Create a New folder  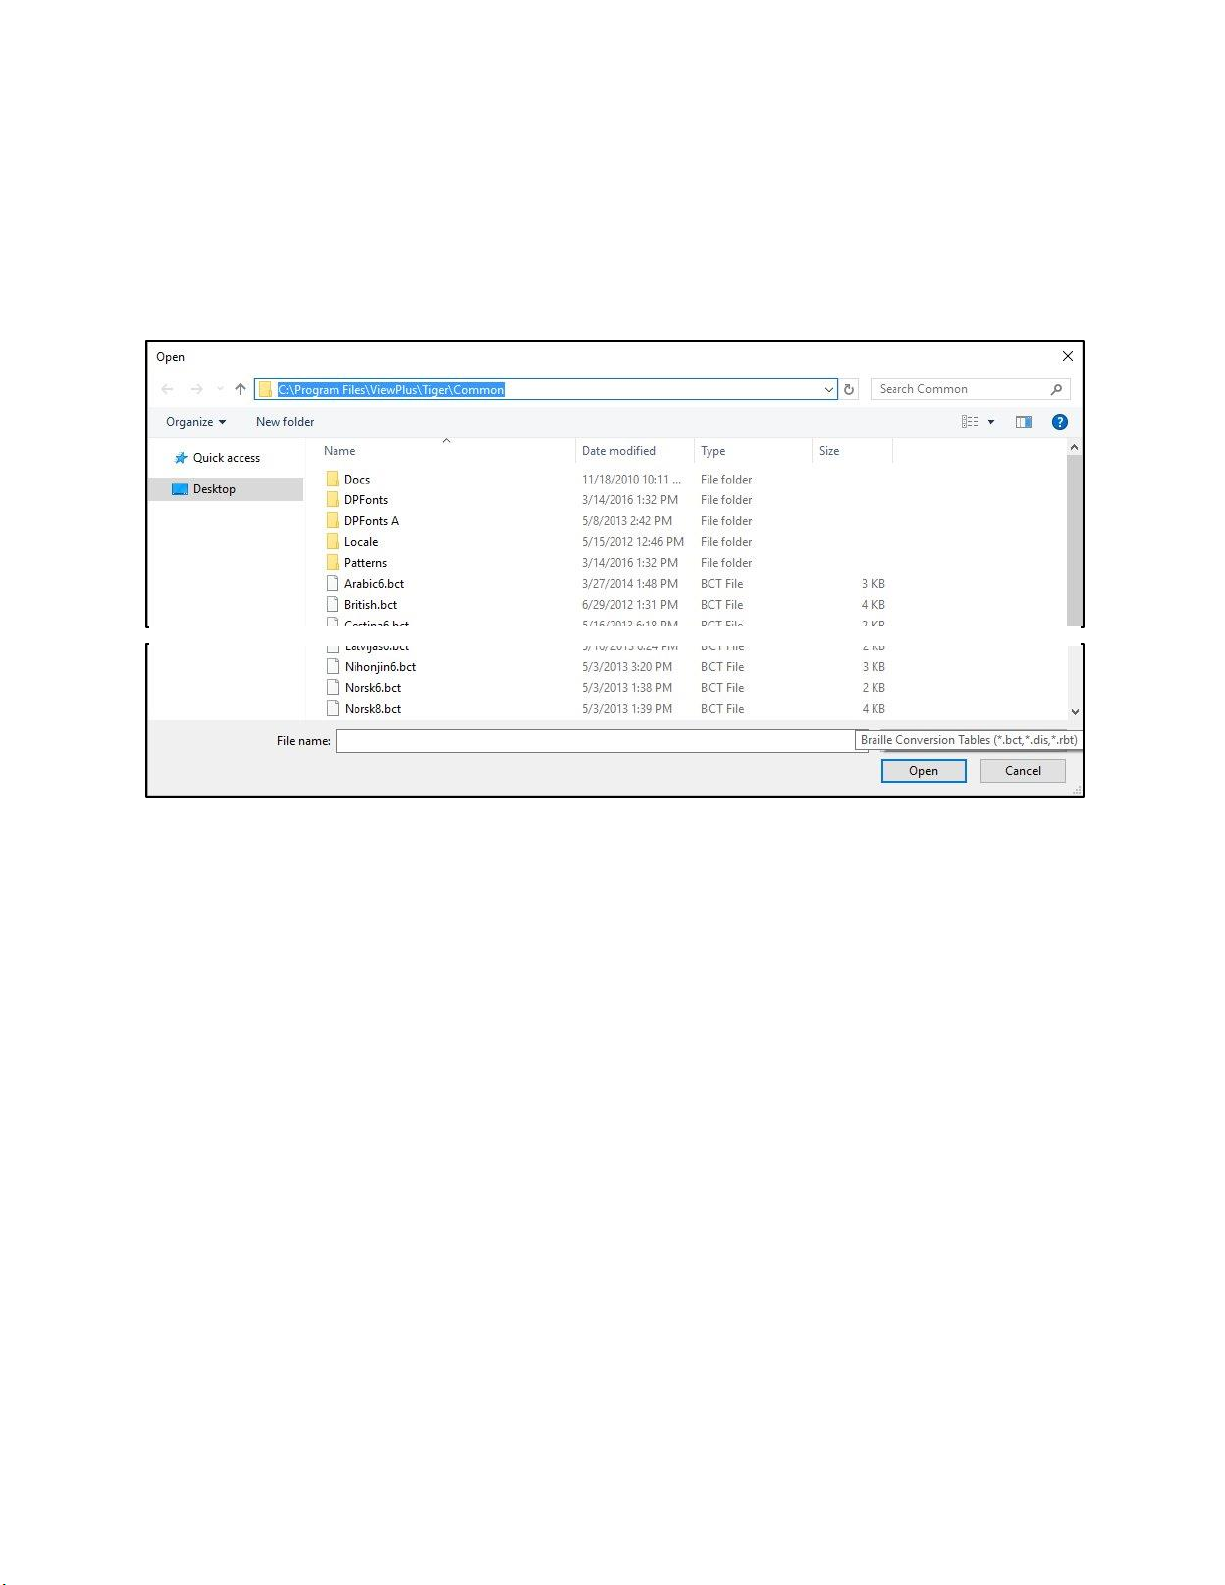285,422
